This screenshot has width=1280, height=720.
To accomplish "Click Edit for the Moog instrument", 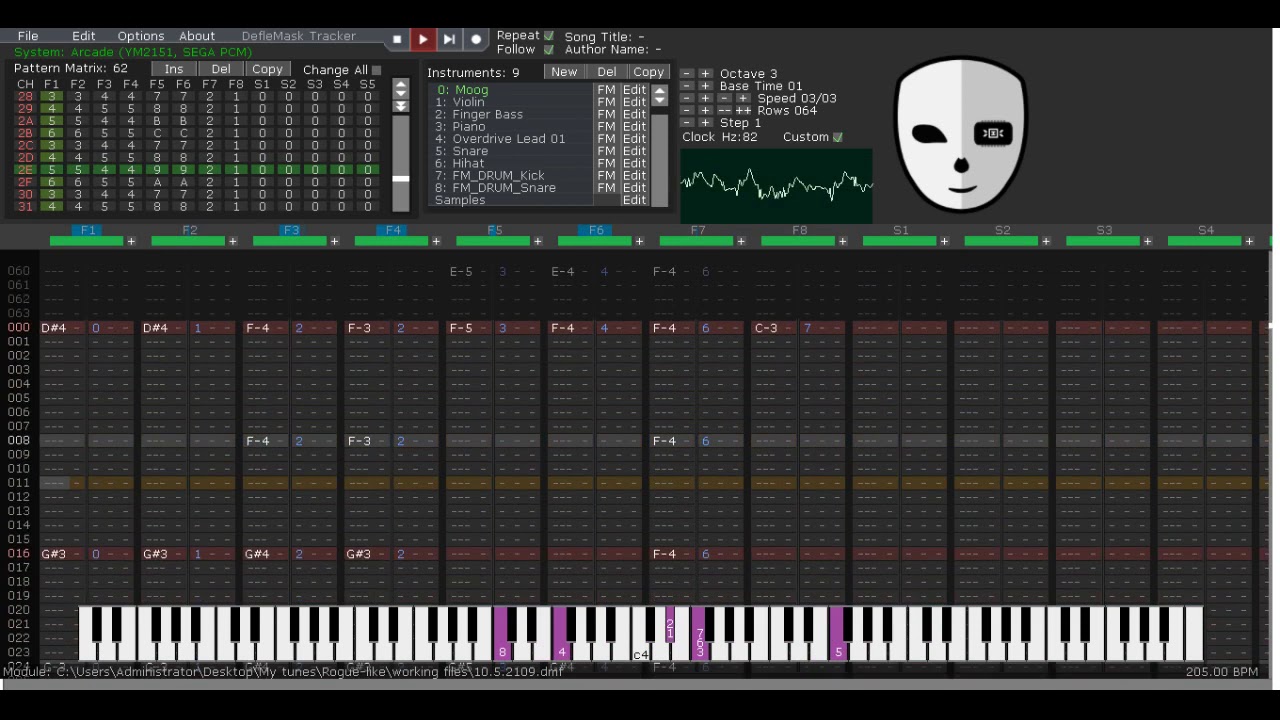I will click(634, 90).
